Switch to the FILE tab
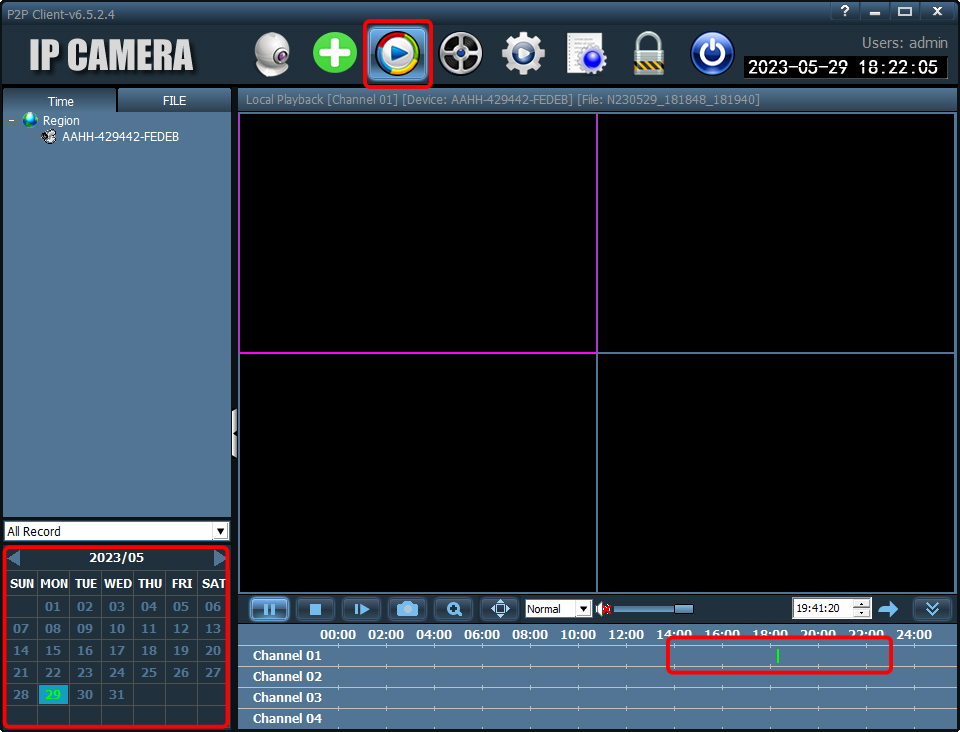Image resolution: width=960 pixels, height=732 pixels. click(x=174, y=100)
